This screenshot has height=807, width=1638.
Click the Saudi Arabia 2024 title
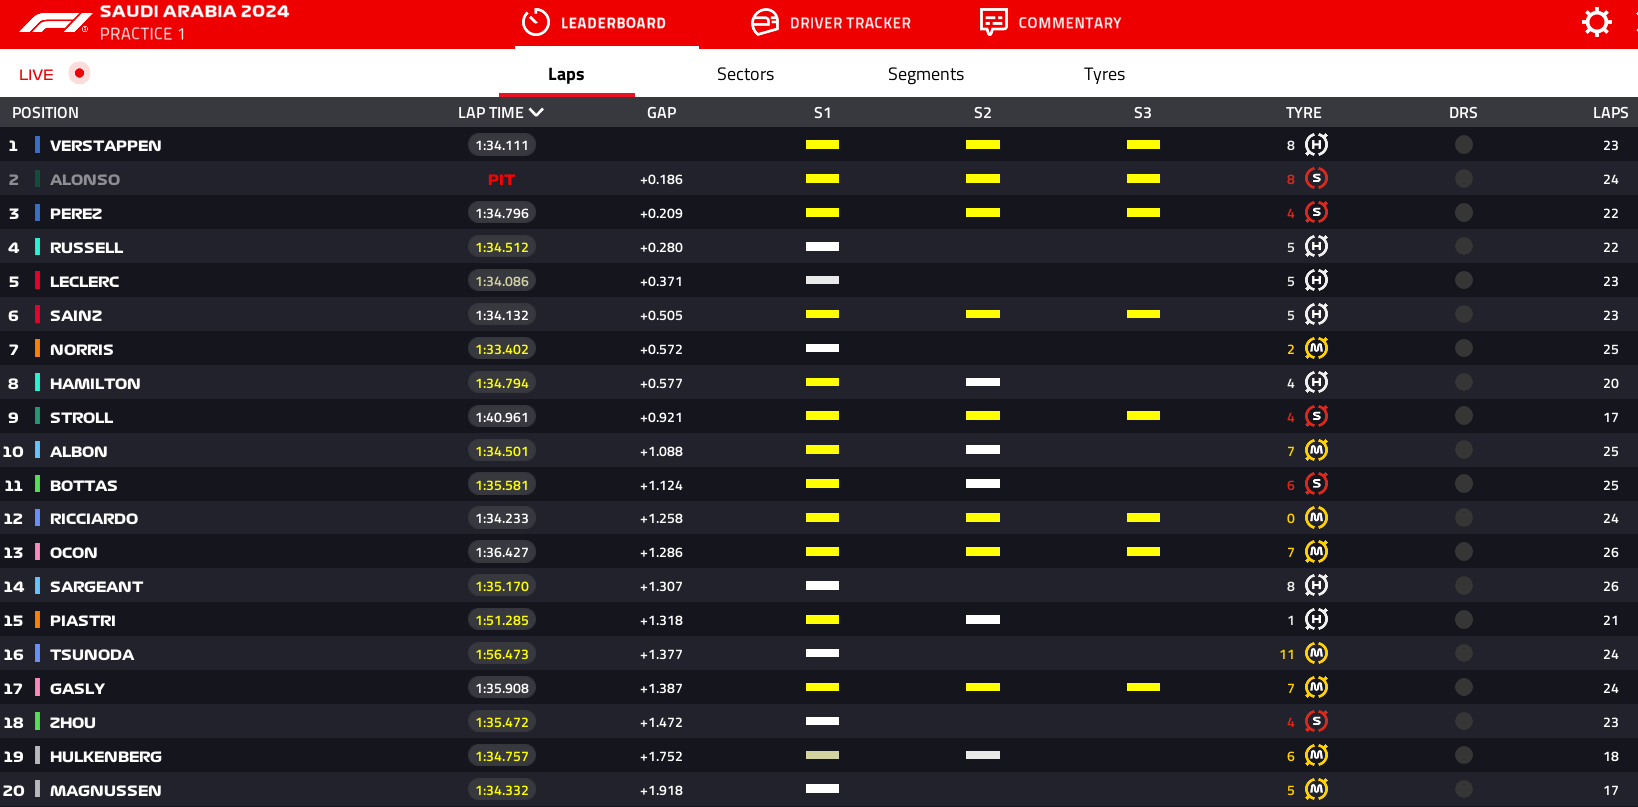pos(194,11)
